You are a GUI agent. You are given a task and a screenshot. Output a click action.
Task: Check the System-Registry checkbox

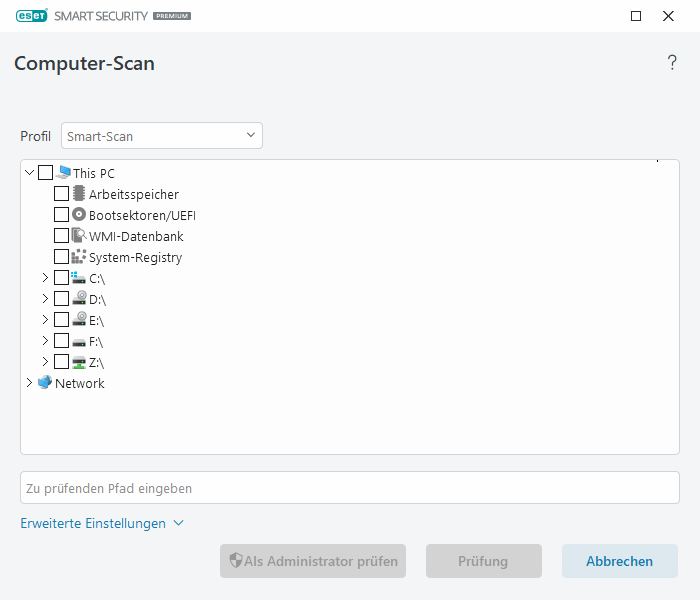pyautogui.click(x=61, y=256)
